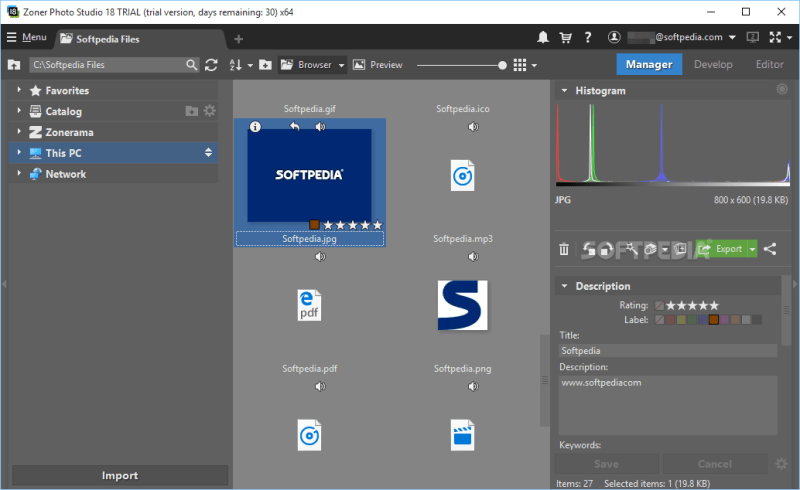Clear the rating using the no-rating box
800x490 pixels.
tap(659, 305)
